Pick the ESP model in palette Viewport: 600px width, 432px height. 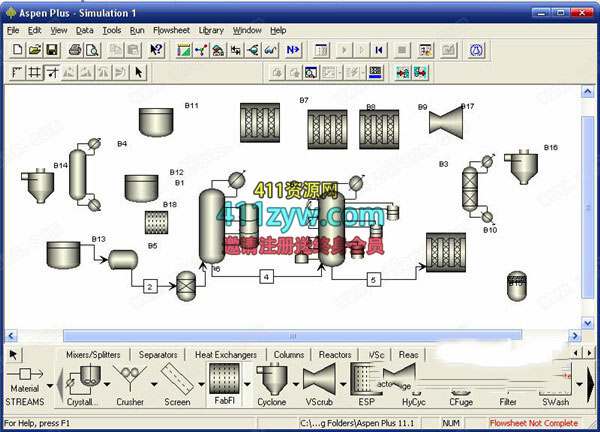pyautogui.click(x=367, y=382)
